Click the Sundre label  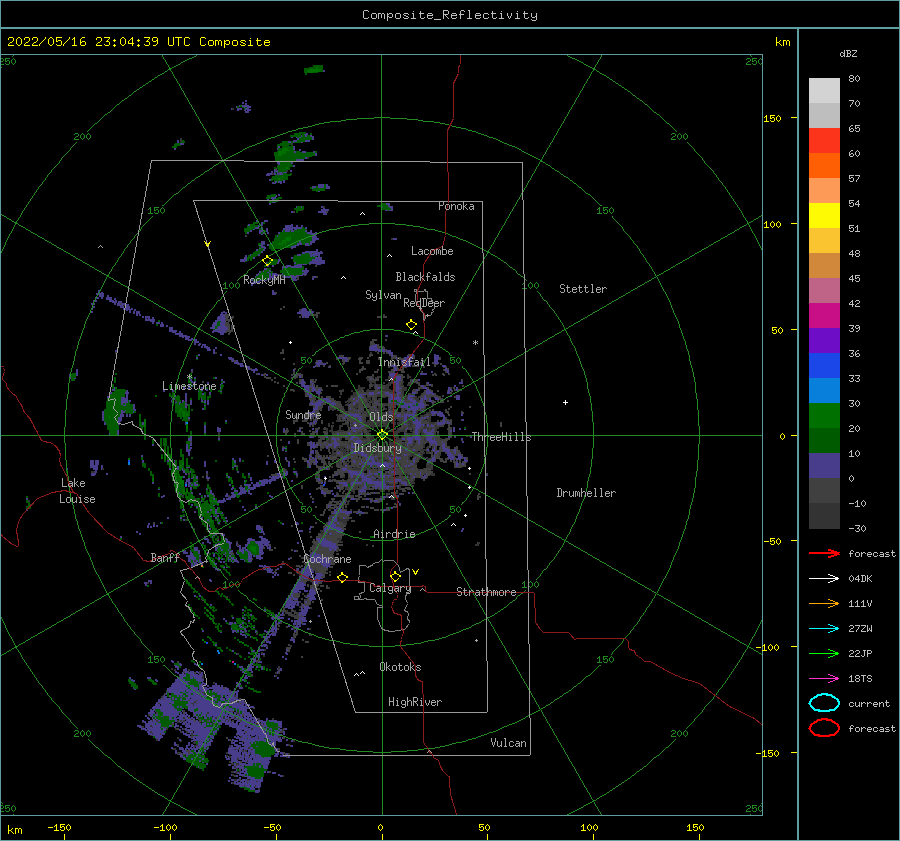(303, 414)
